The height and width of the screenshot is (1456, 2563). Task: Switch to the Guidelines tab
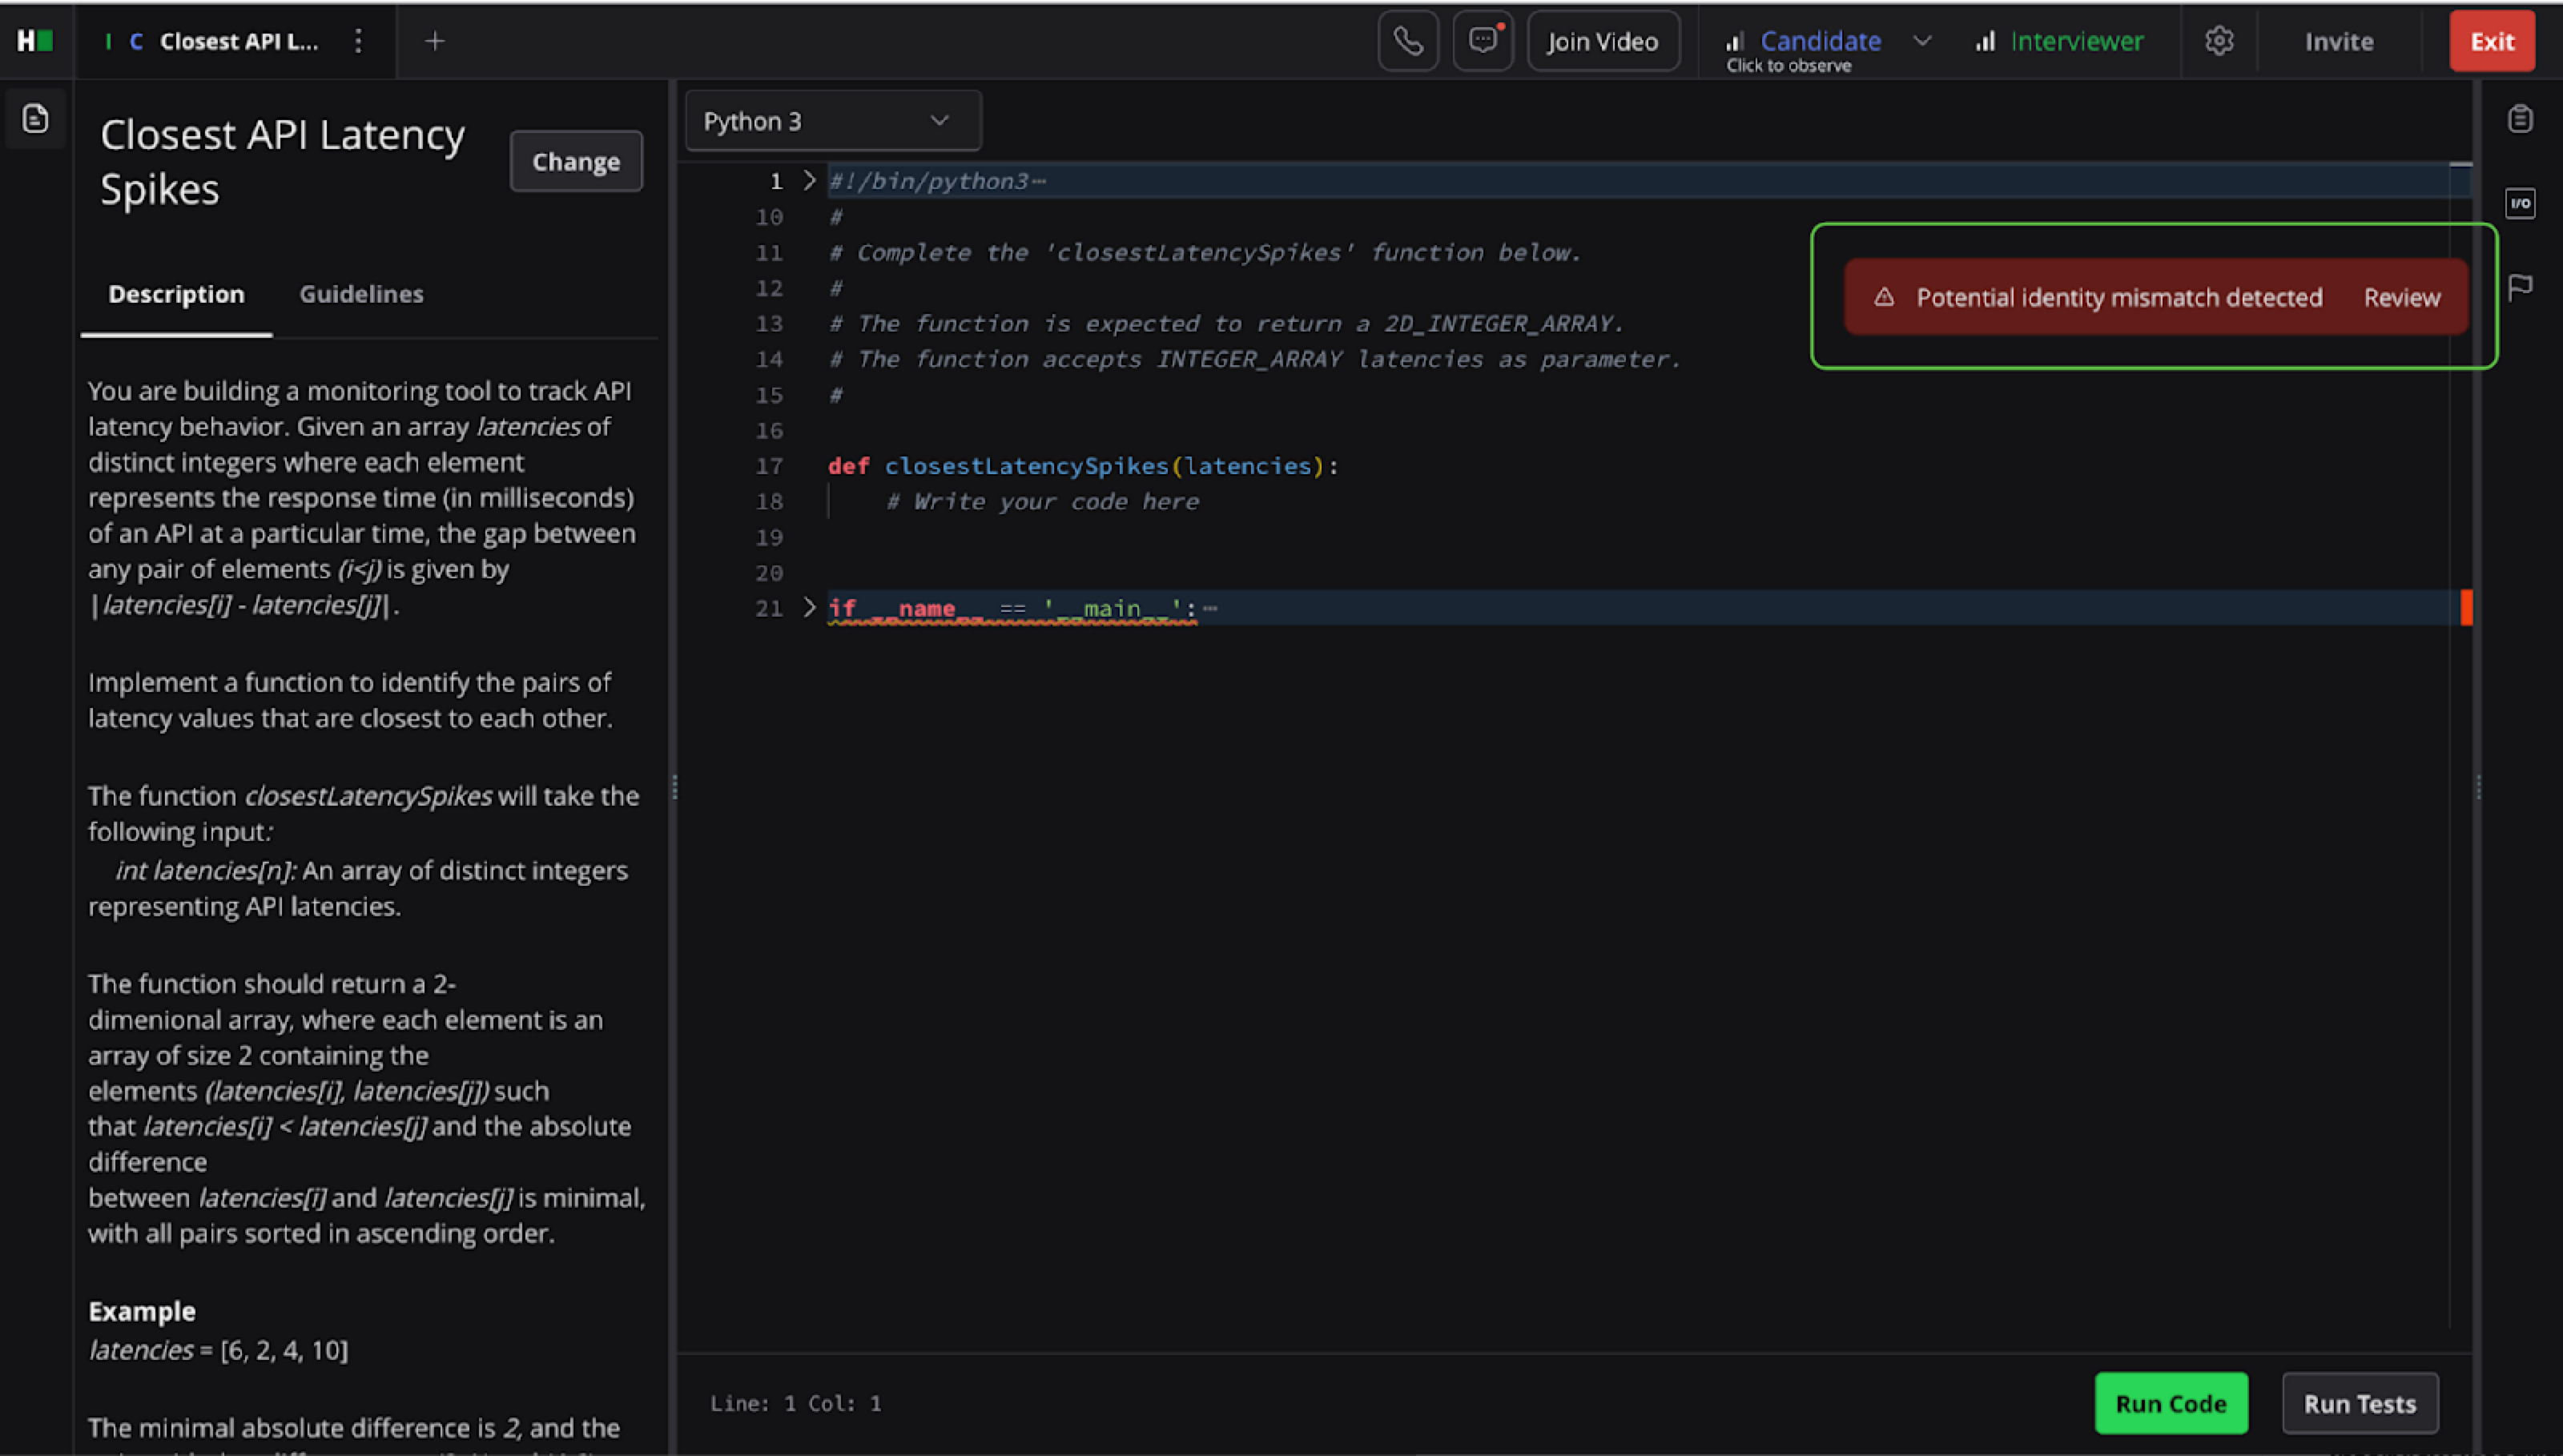point(361,294)
